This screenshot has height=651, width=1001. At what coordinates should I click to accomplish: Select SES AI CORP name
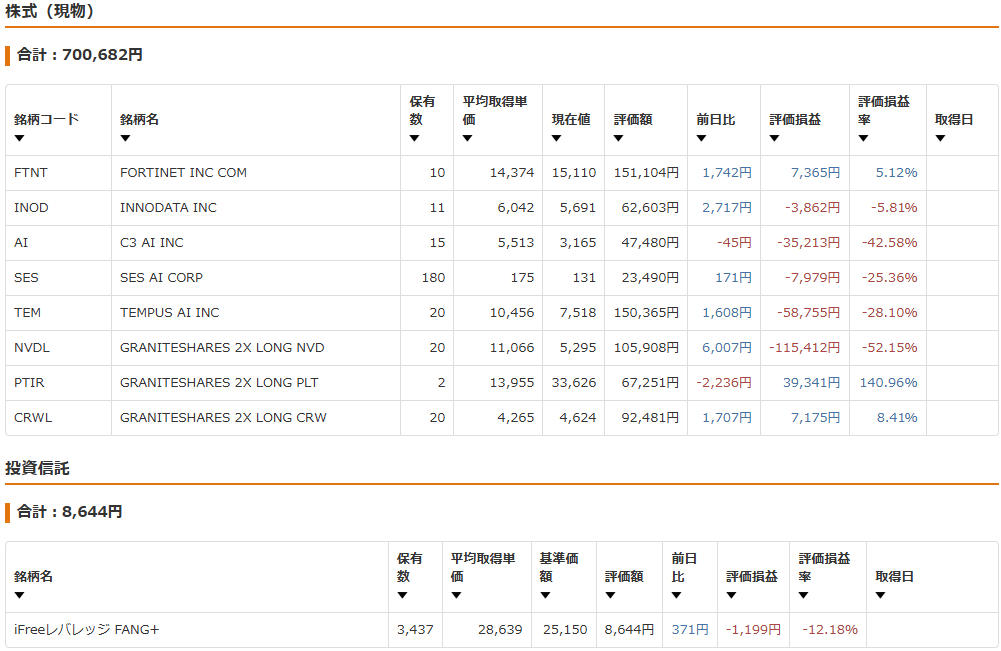point(162,278)
